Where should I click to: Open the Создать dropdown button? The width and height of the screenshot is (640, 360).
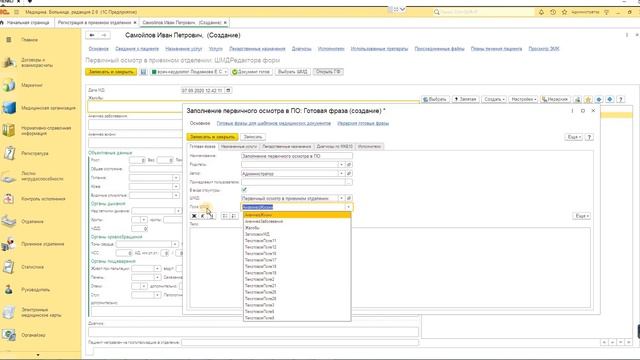494,99
